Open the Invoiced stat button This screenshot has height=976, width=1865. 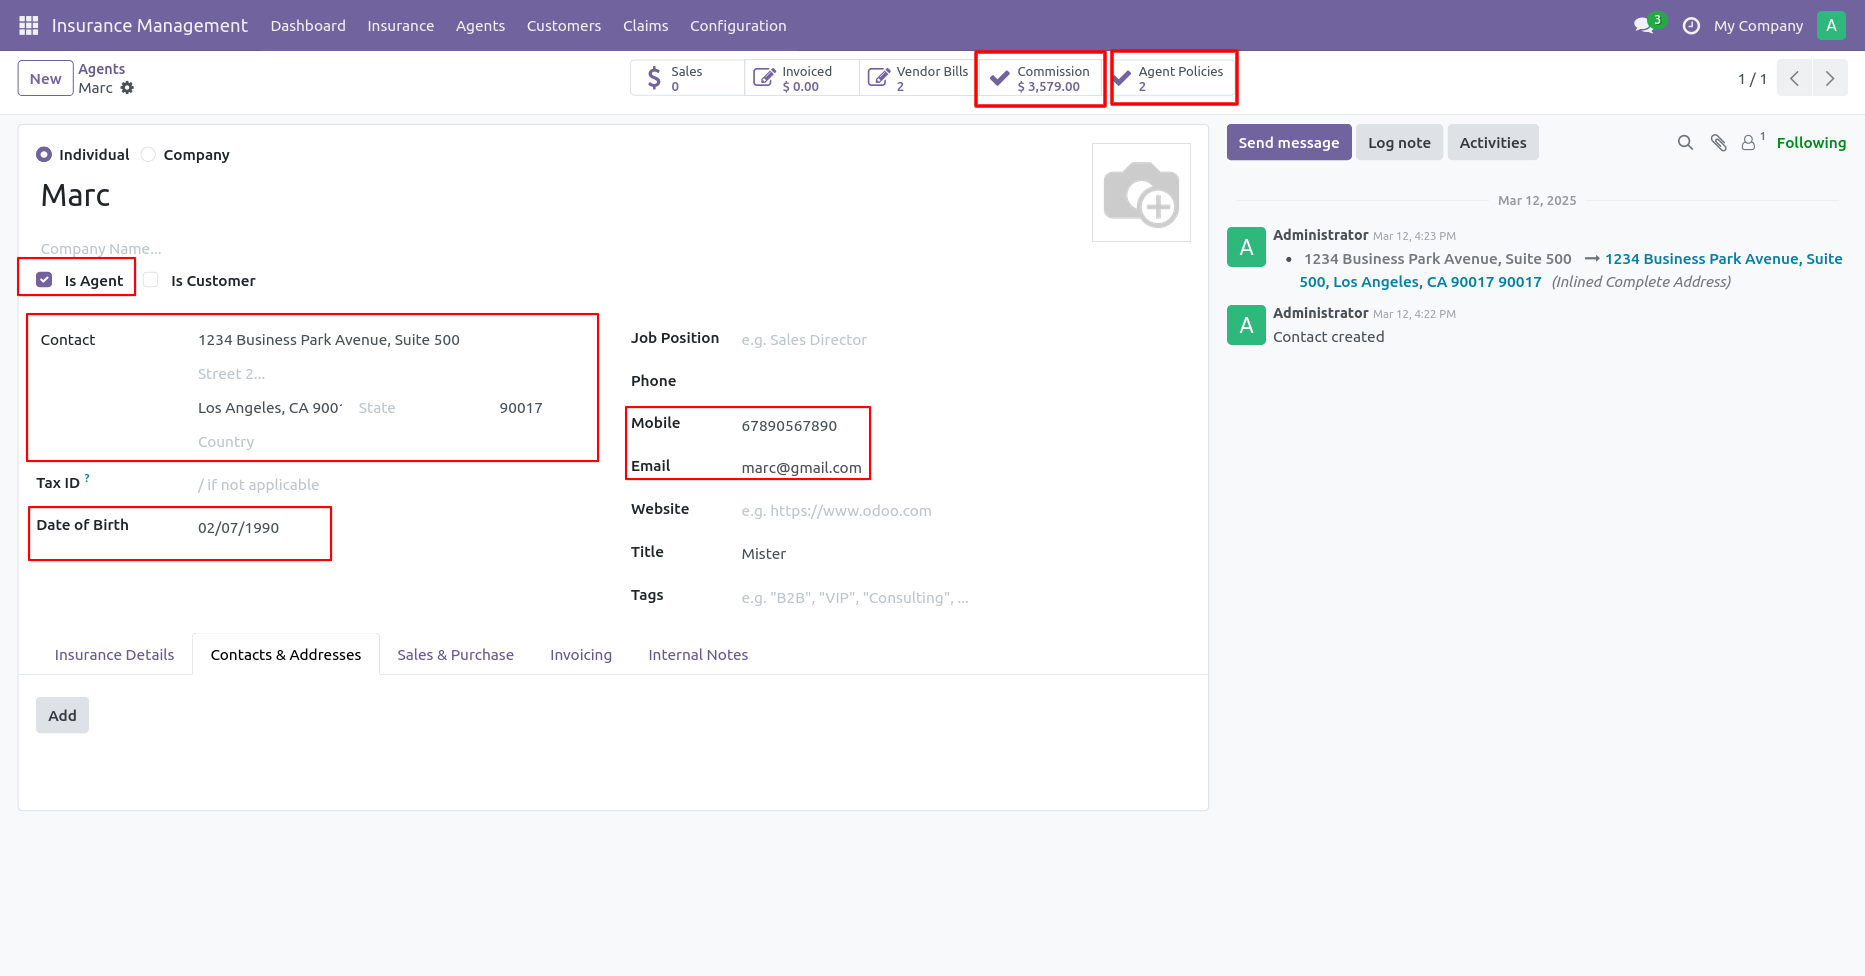pos(801,78)
